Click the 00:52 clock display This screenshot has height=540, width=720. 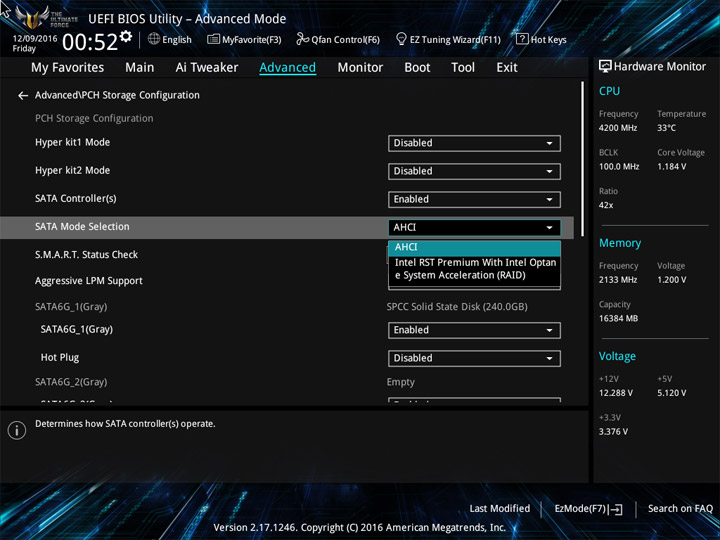coord(90,42)
